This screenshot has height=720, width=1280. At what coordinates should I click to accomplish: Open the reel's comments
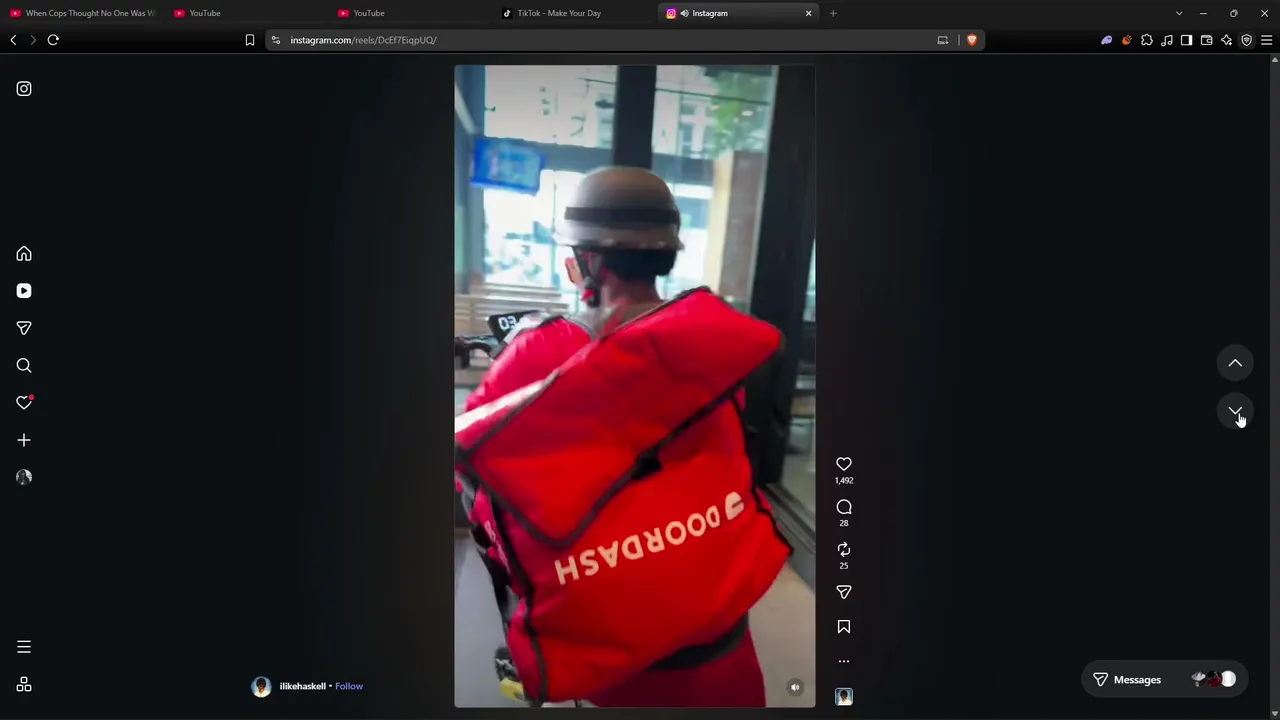pyautogui.click(x=844, y=507)
